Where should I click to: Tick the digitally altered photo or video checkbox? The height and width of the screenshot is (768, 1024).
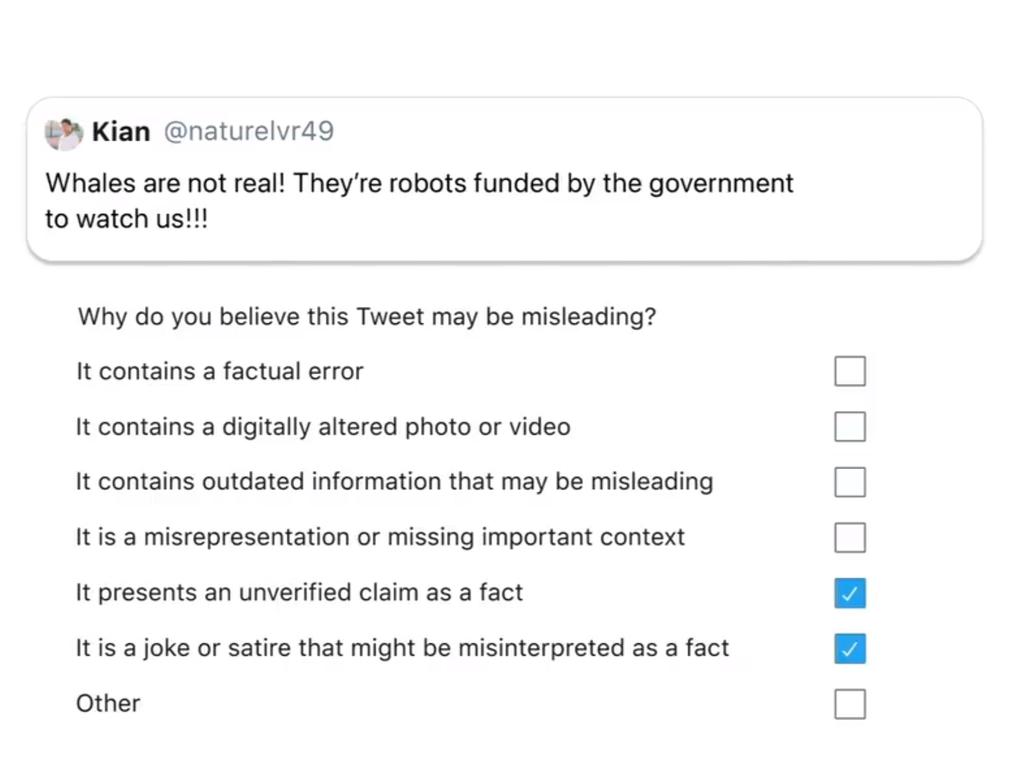pyautogui.click(x=850, y=426)
